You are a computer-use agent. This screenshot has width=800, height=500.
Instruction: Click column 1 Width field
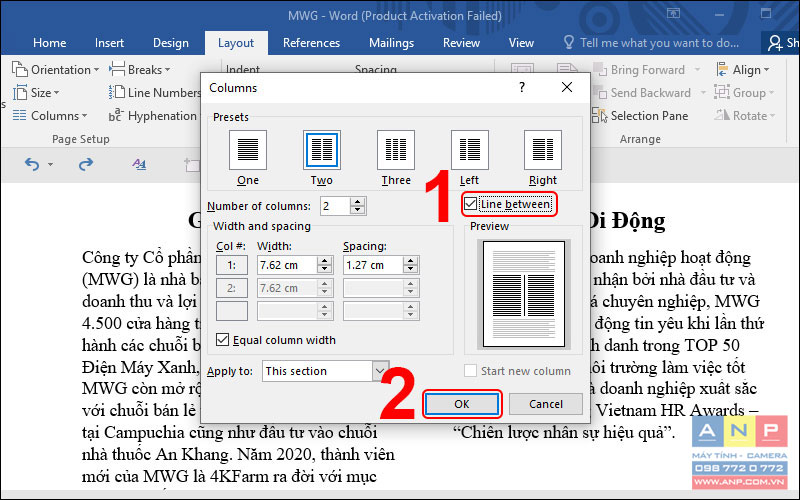point(287,265)
